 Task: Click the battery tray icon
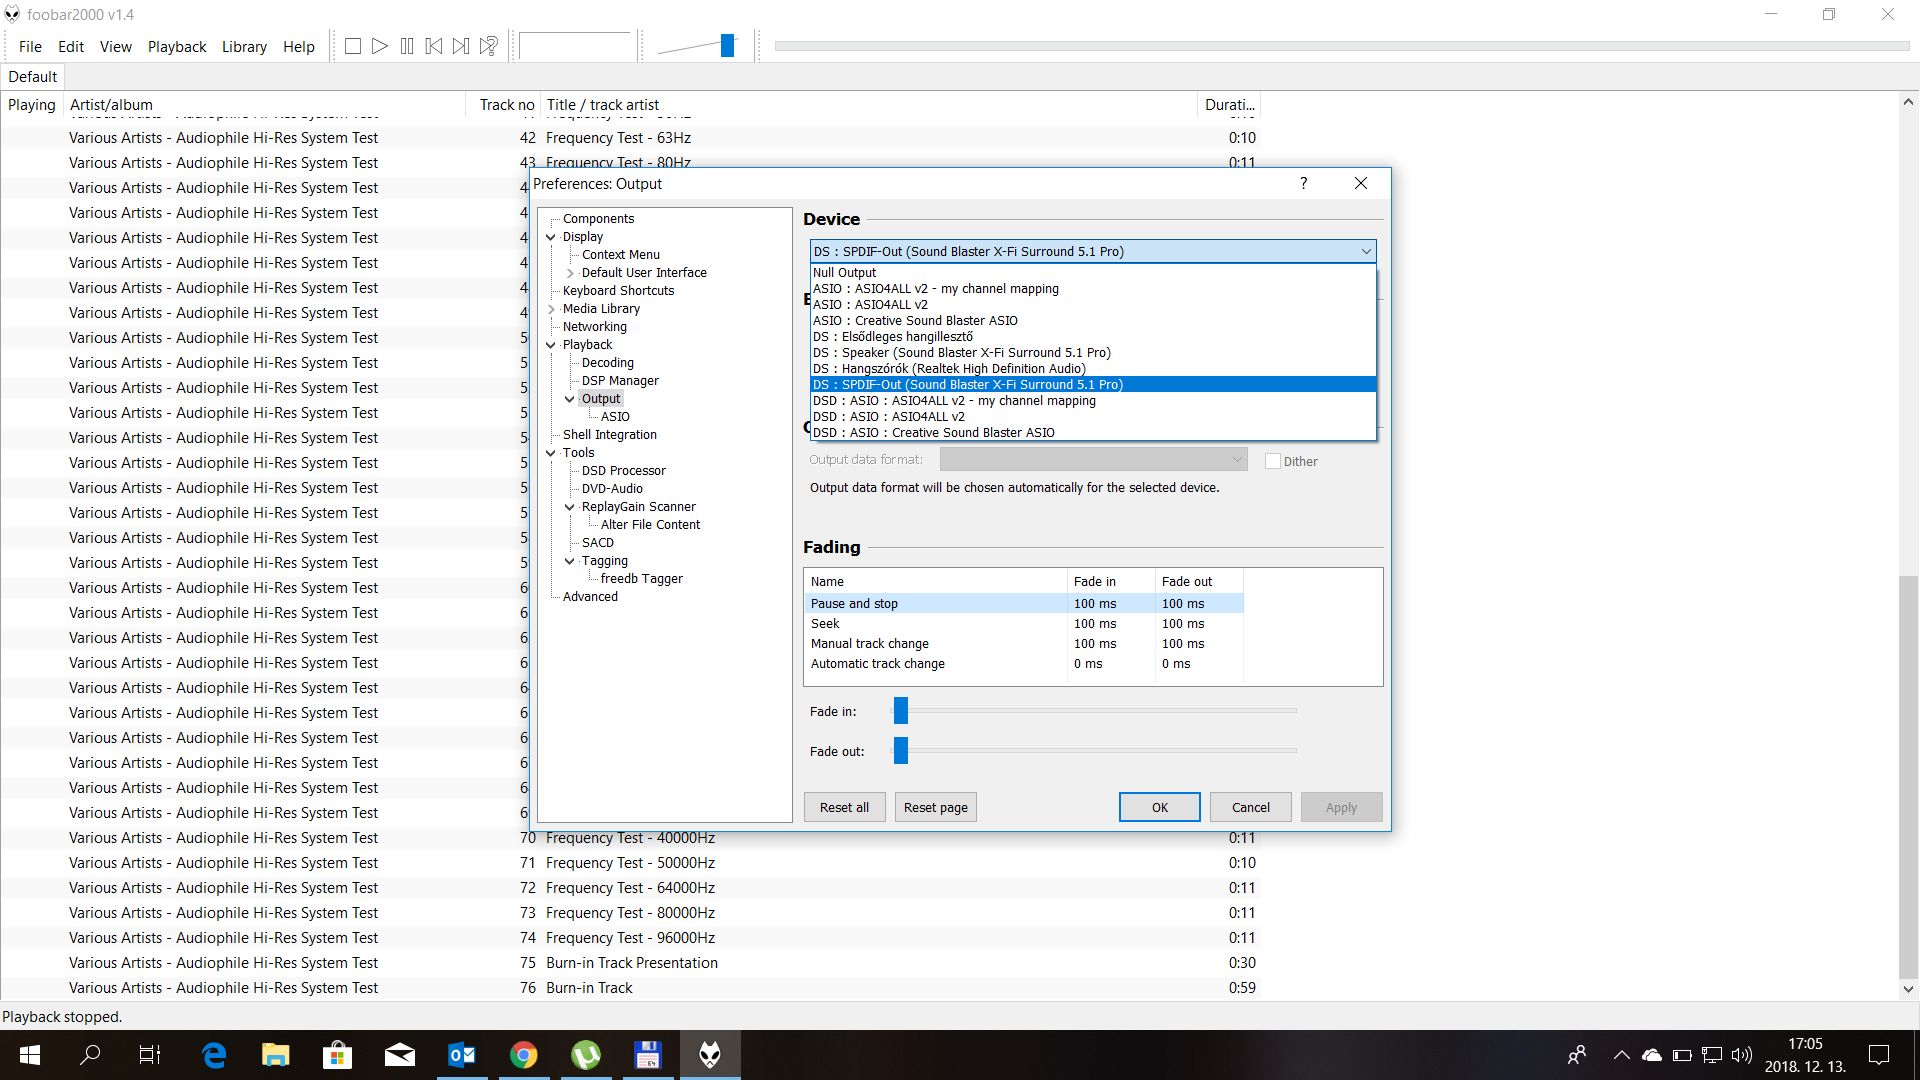(x=1682, y=1055)
